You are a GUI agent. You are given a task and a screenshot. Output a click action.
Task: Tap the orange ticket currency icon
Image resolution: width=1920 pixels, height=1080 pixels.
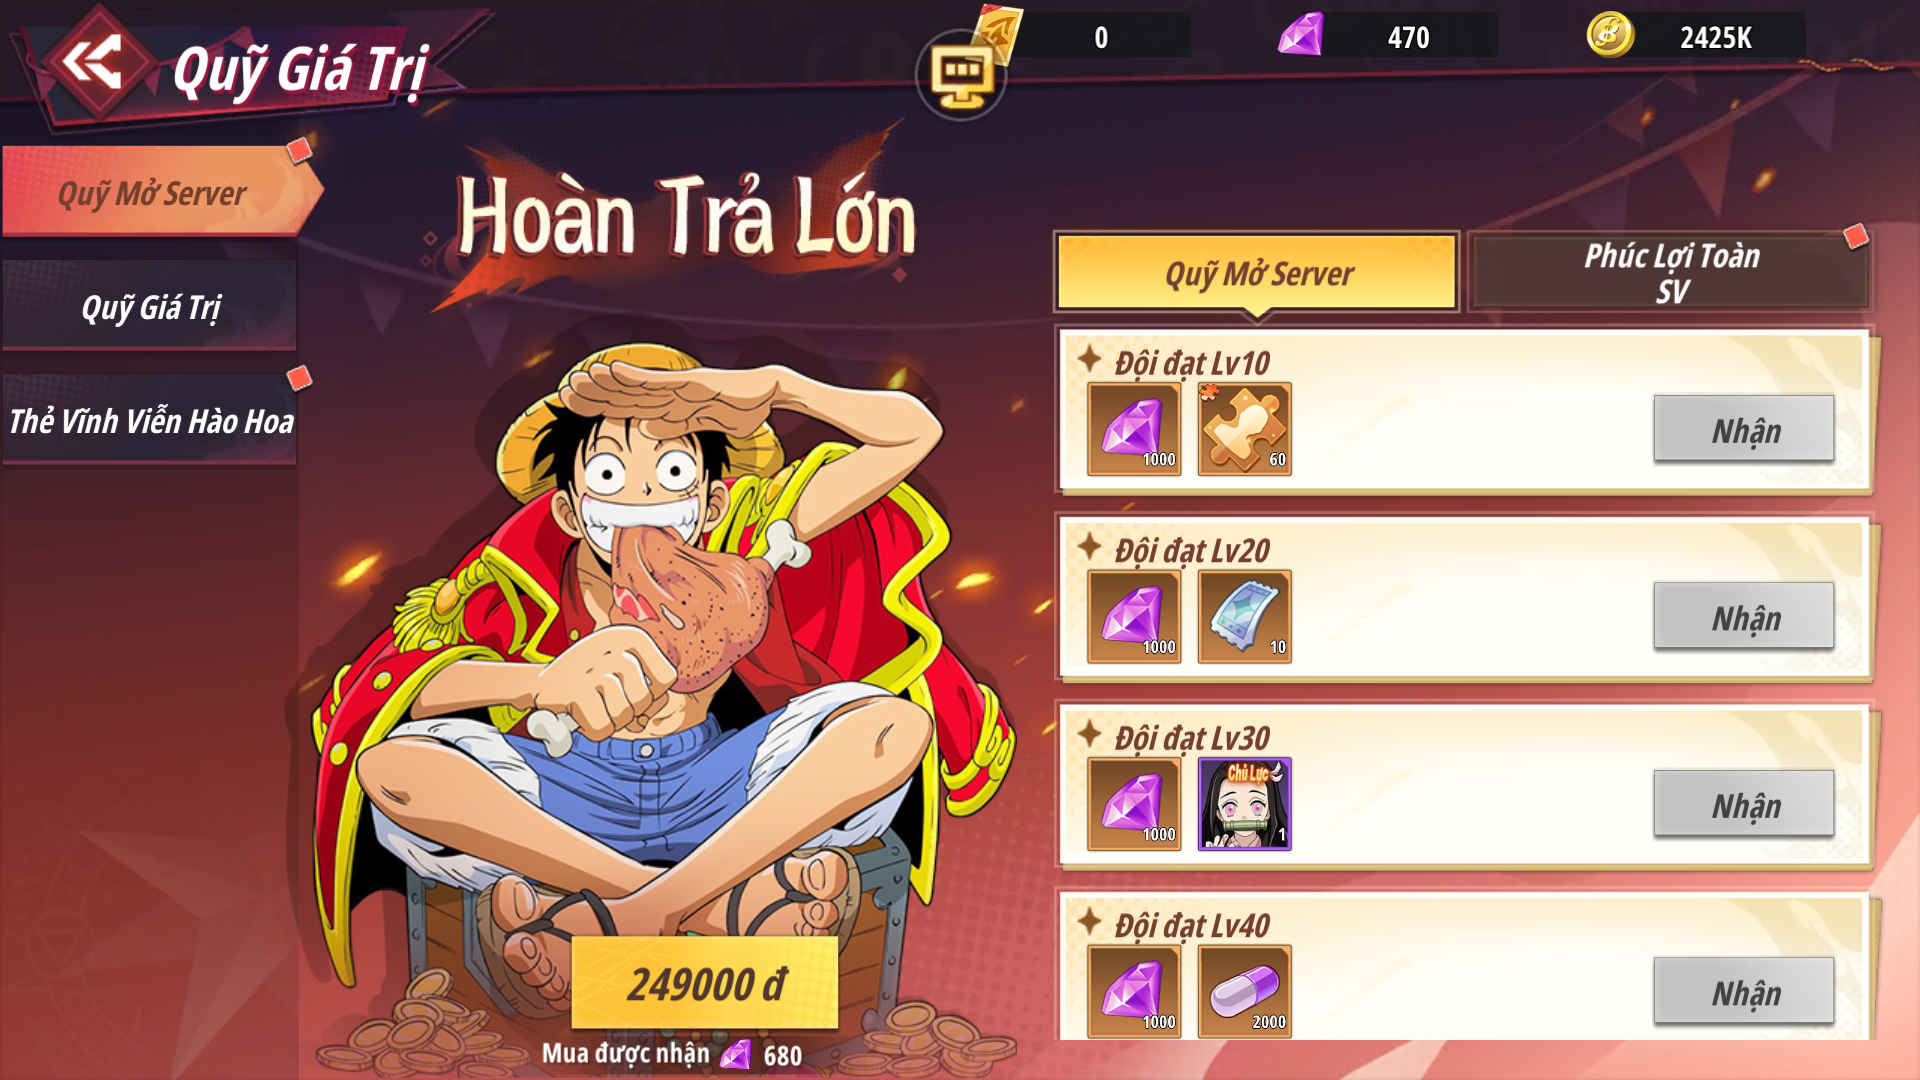click(x=998, y=32)
